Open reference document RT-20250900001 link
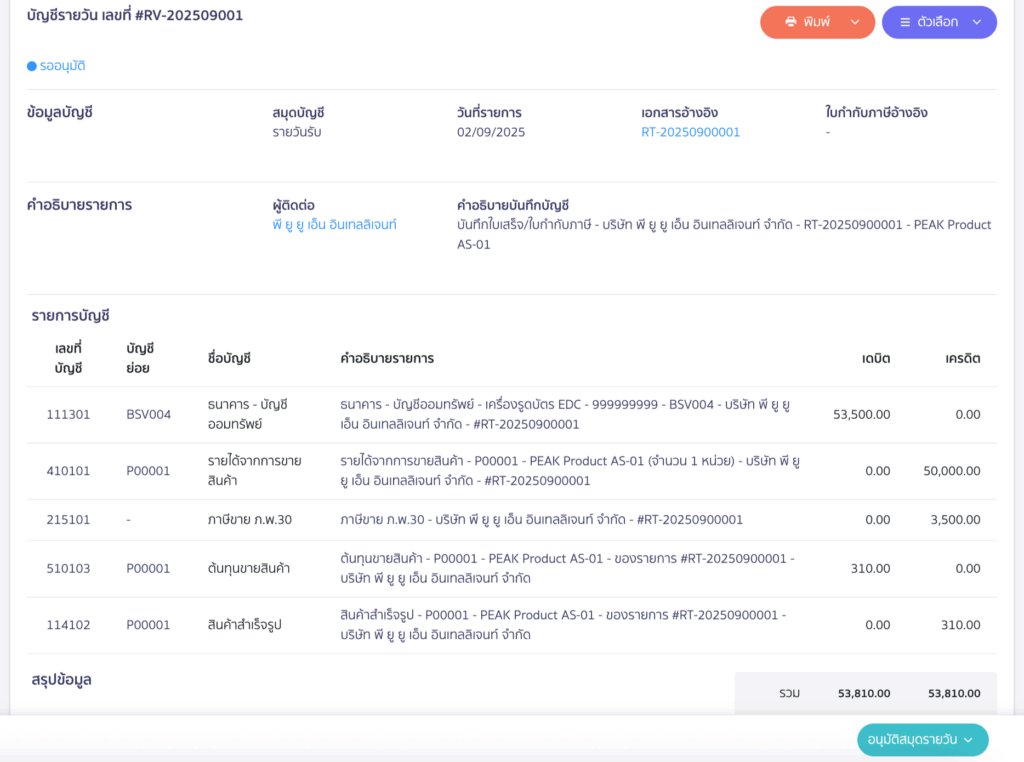Screen dimensions: 1024x762 (x=690, y=132)
